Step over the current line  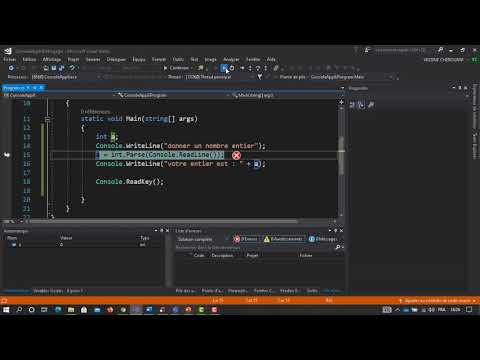258,68
